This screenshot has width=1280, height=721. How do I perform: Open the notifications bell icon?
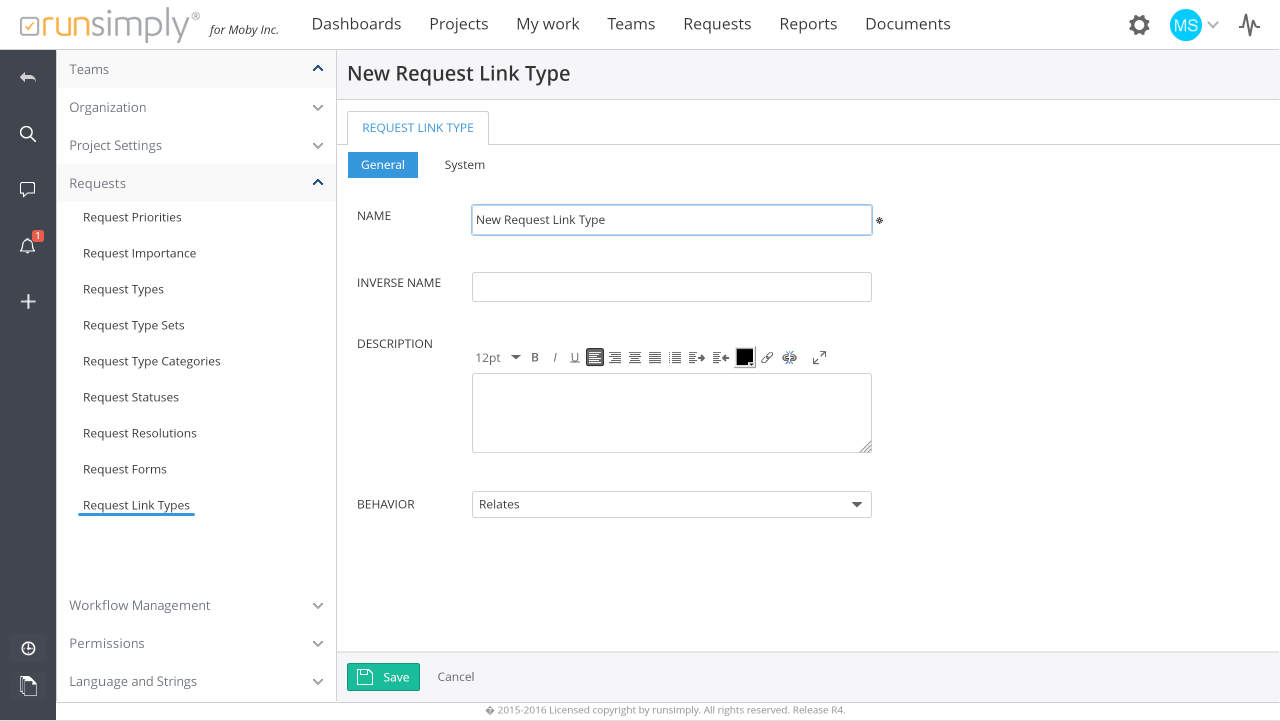click(x=28, y=246)
